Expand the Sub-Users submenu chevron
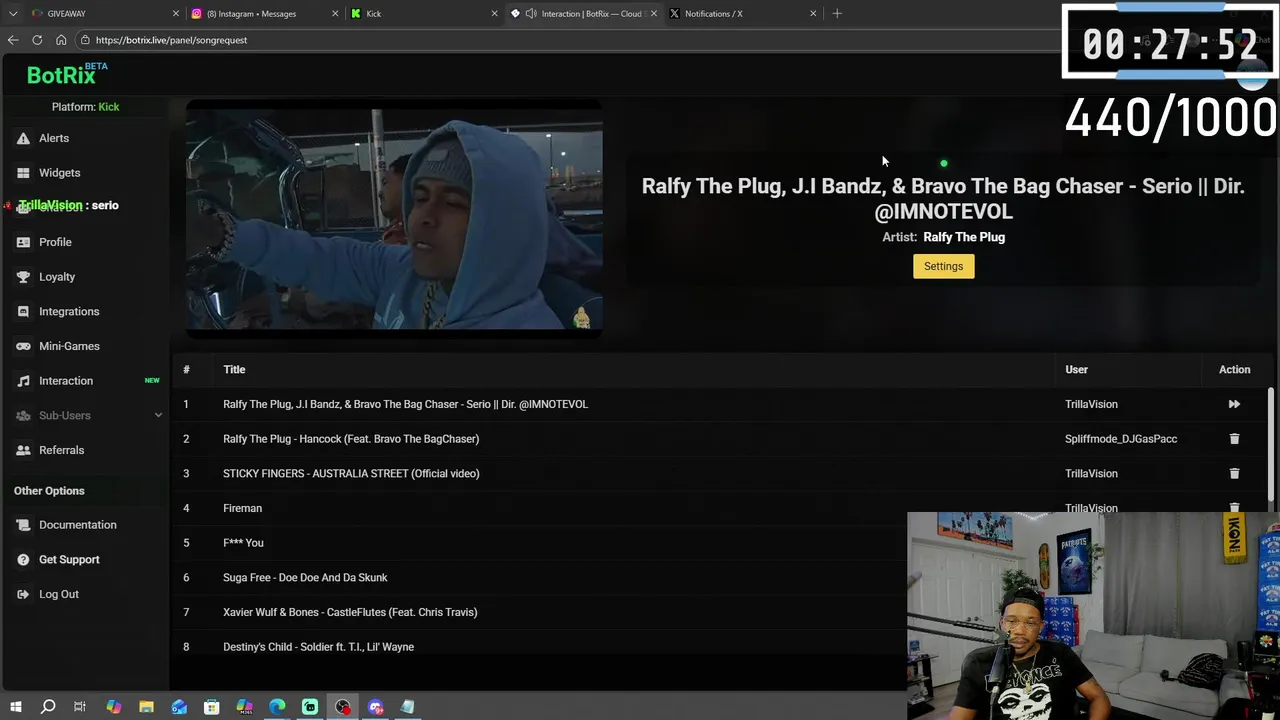This screenshot has width=1280, height=720. point(158,415)
